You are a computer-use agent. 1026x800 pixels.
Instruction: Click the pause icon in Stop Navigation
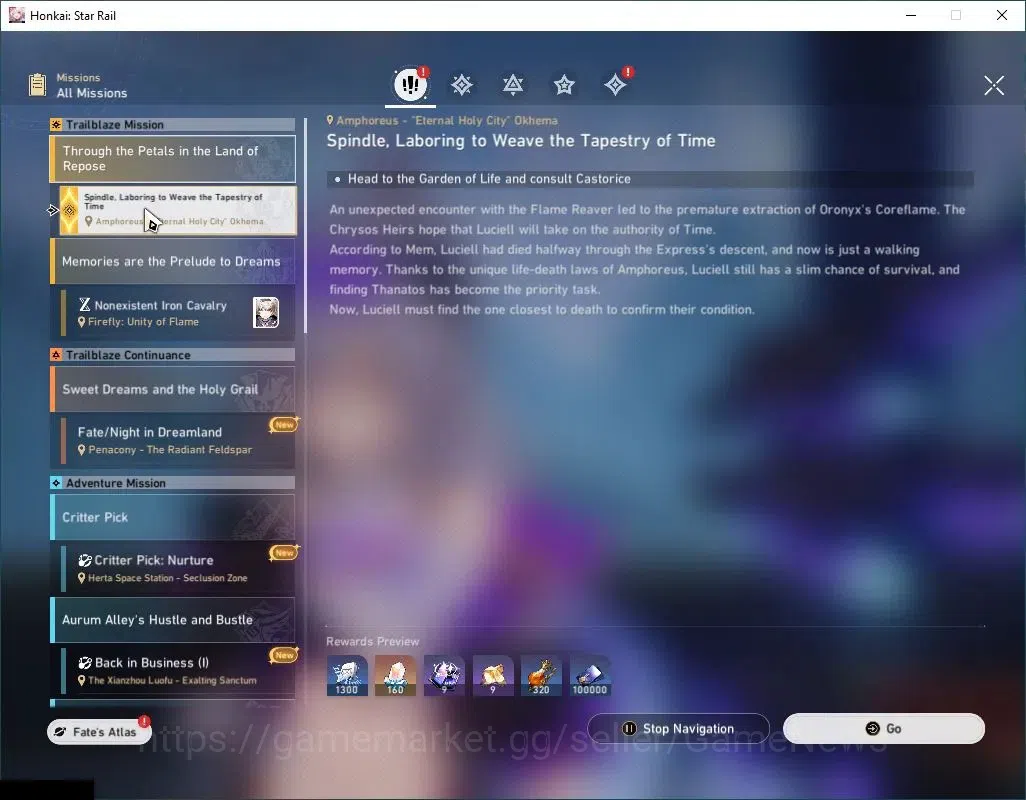[x=629, y=728]
